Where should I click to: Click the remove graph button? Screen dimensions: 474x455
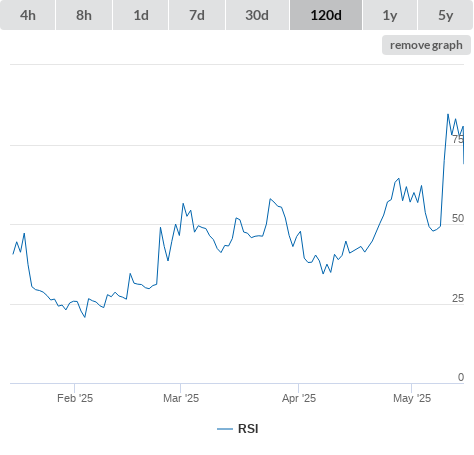click(x=426, y=45)
